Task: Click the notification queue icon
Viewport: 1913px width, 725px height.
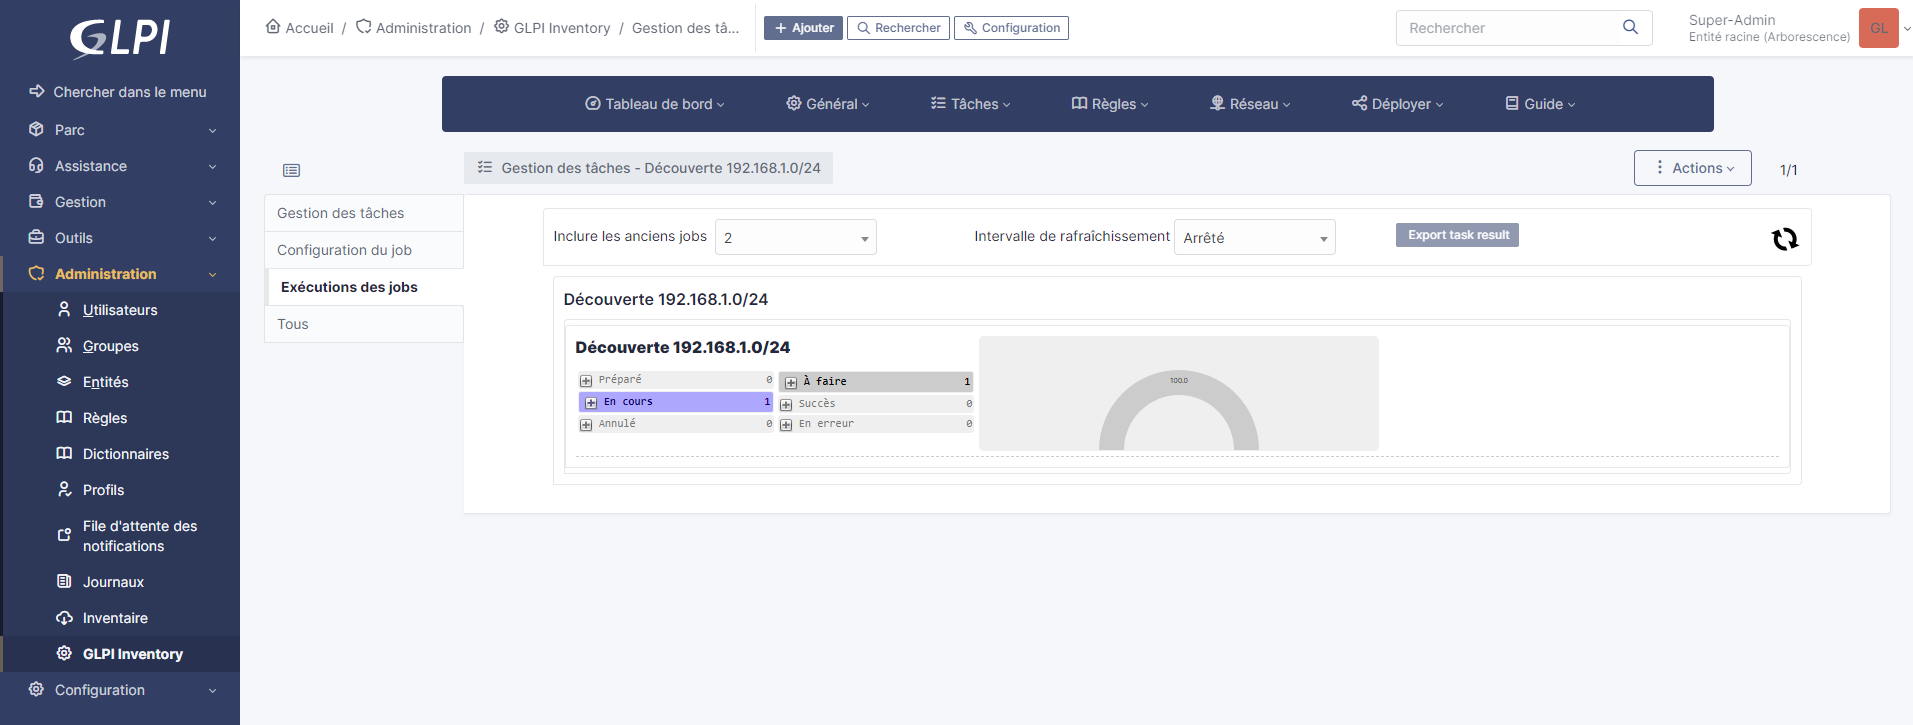Action: point(64,535)
